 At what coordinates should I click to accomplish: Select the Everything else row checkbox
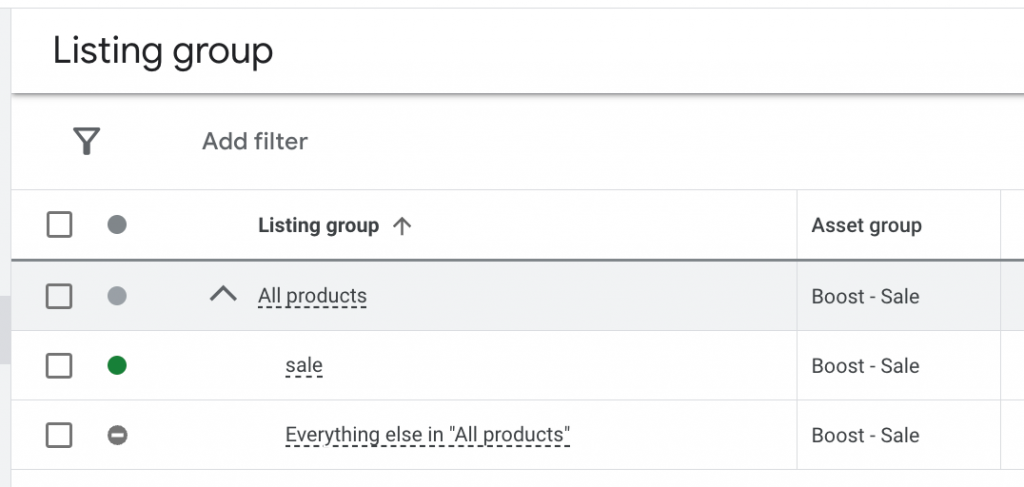tap(59, 435)
